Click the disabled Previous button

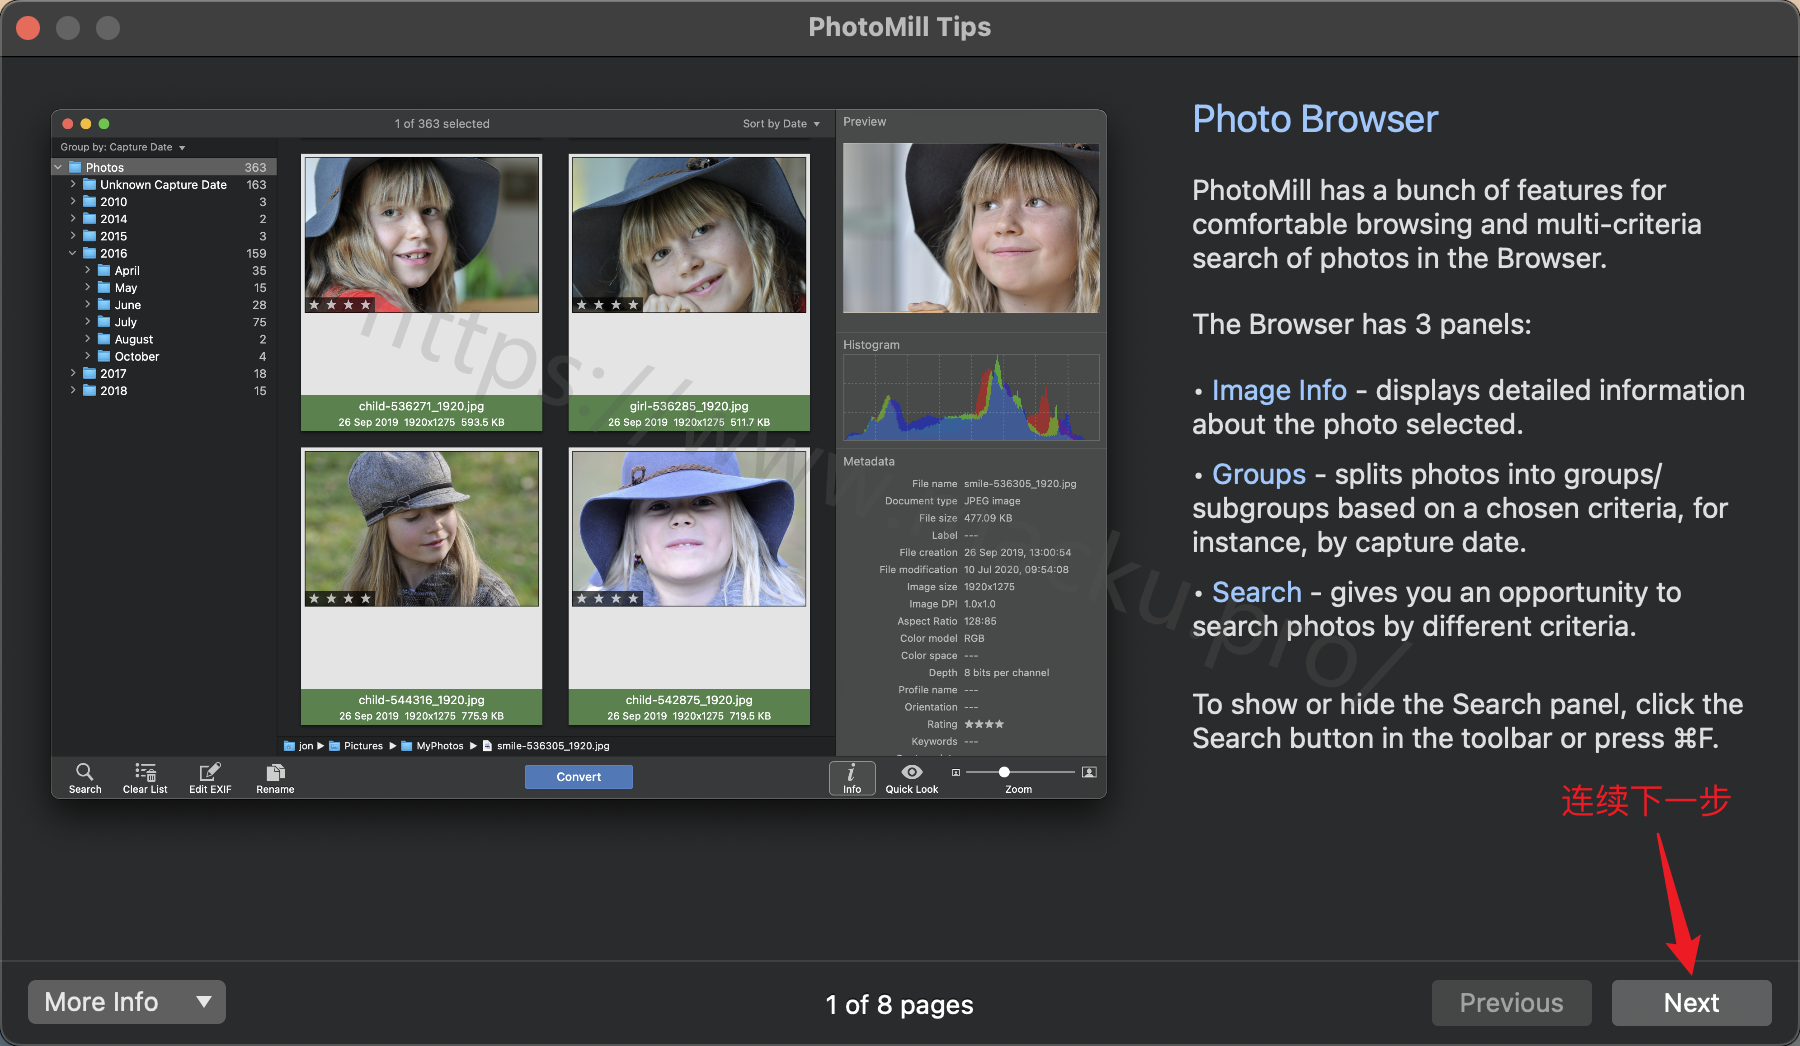pyautogui.click(x=1511, y=1002)
